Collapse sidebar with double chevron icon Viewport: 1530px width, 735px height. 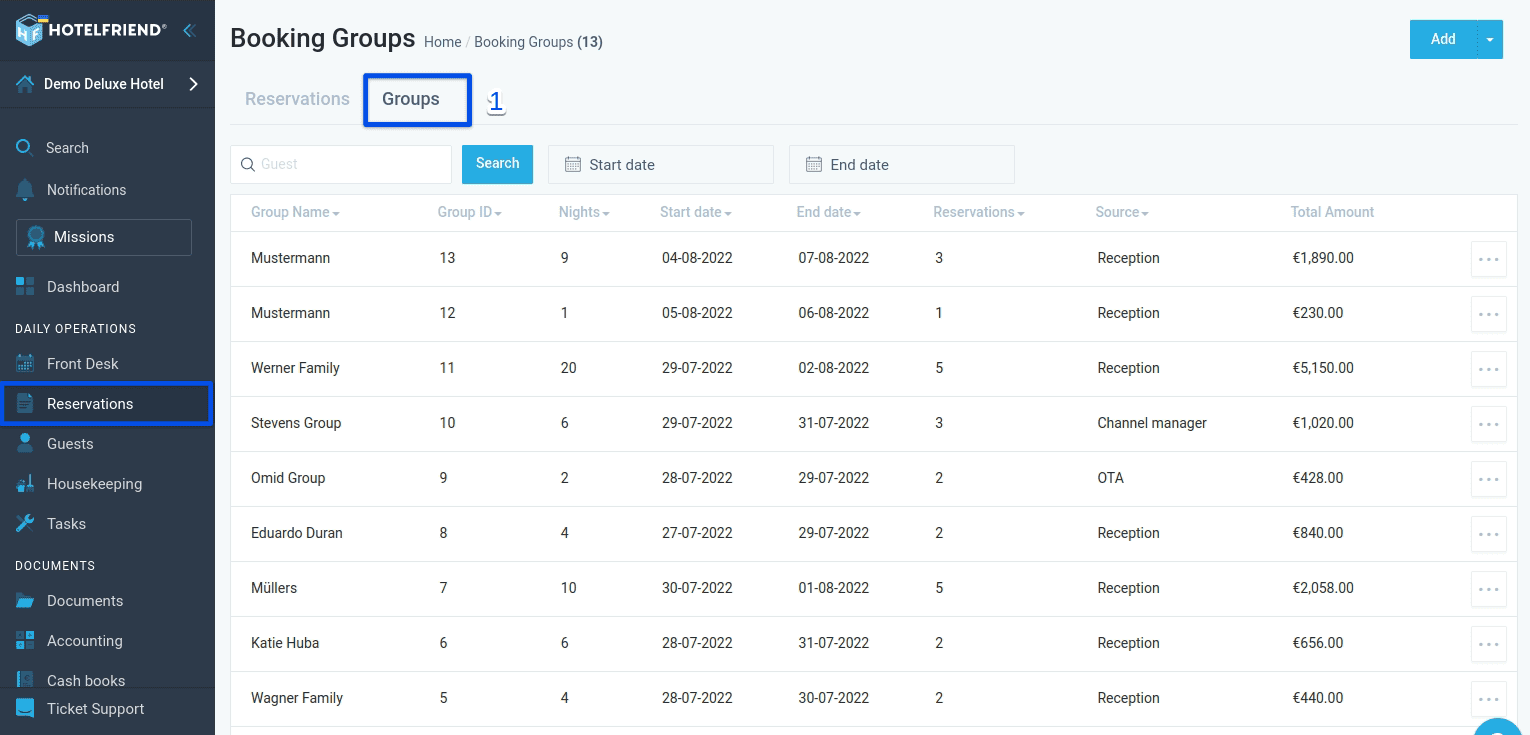click(188, 30)
